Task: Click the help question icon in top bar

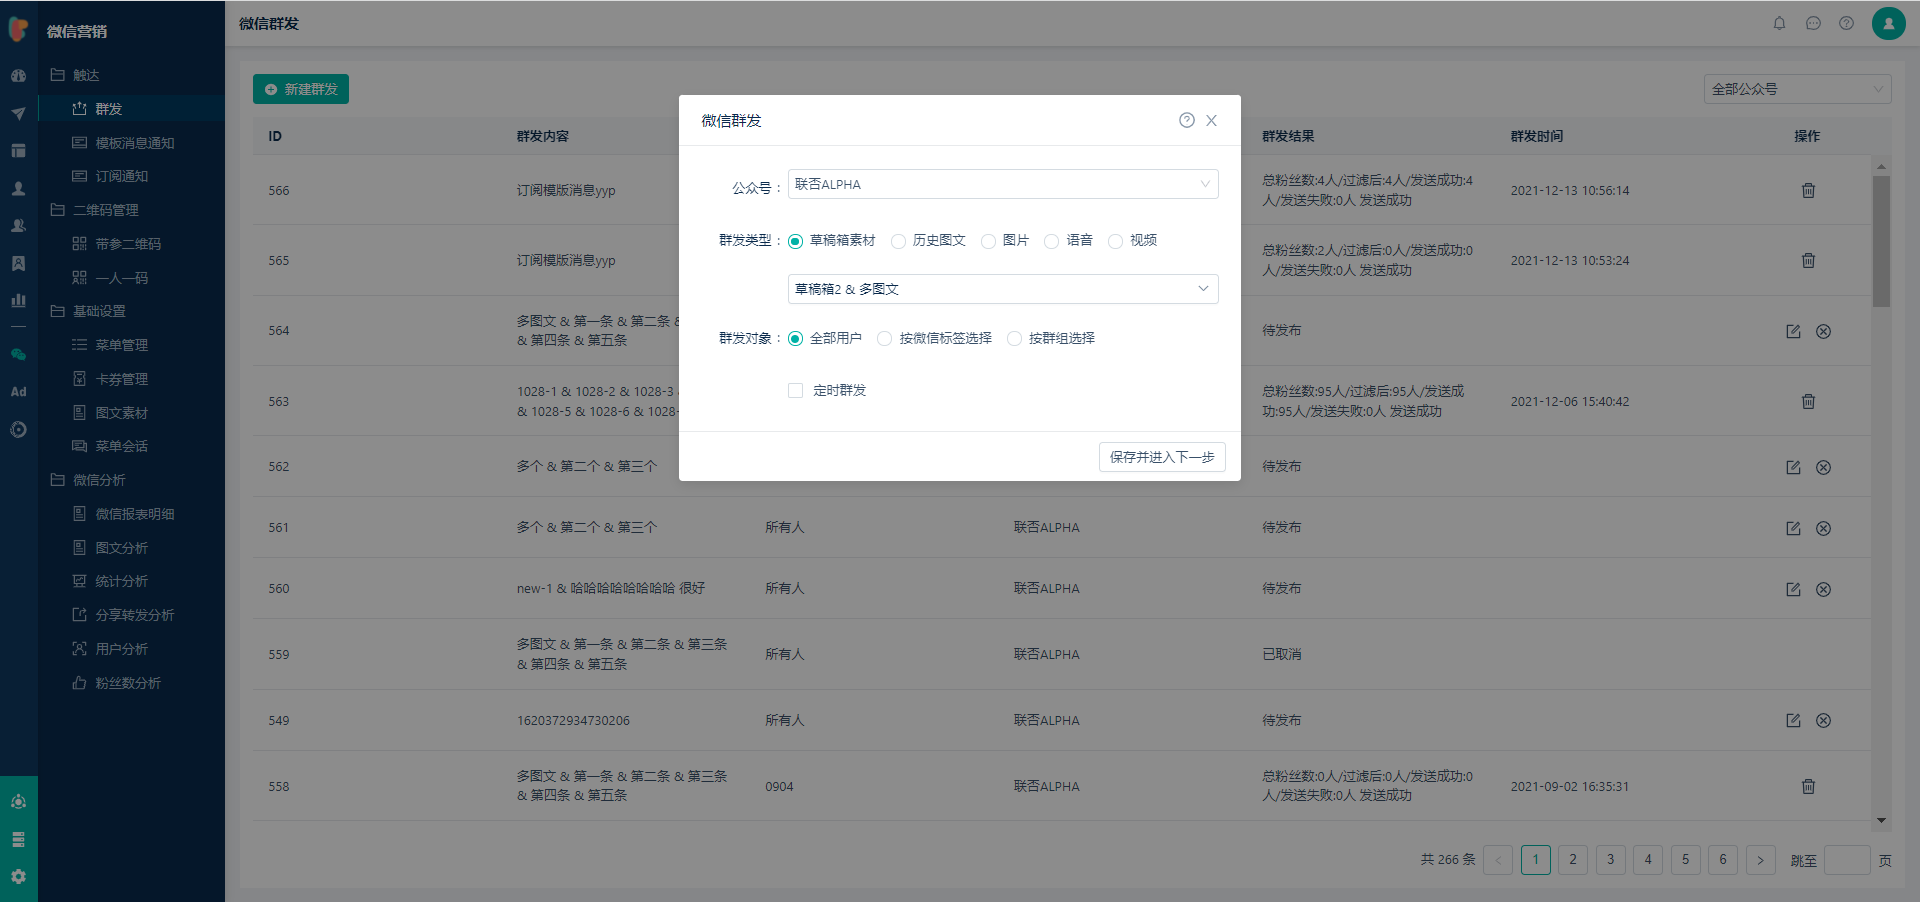Action: pos(1846,23)
